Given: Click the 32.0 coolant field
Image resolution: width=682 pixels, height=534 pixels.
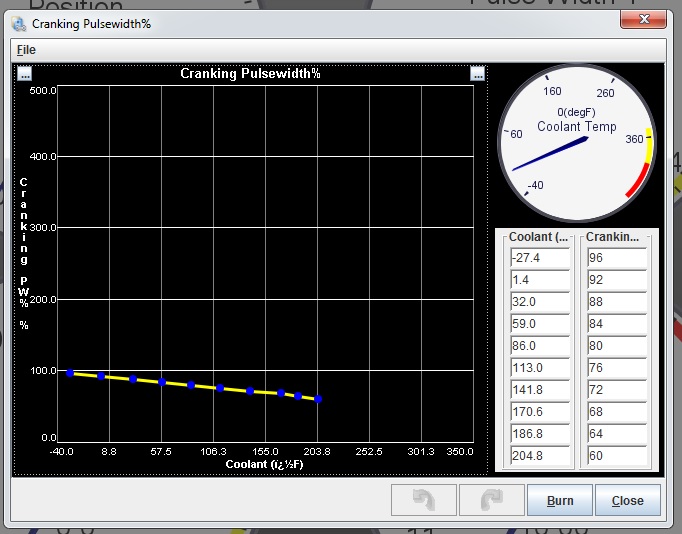Looking at the screenshot, I should [x=538, y=302].
